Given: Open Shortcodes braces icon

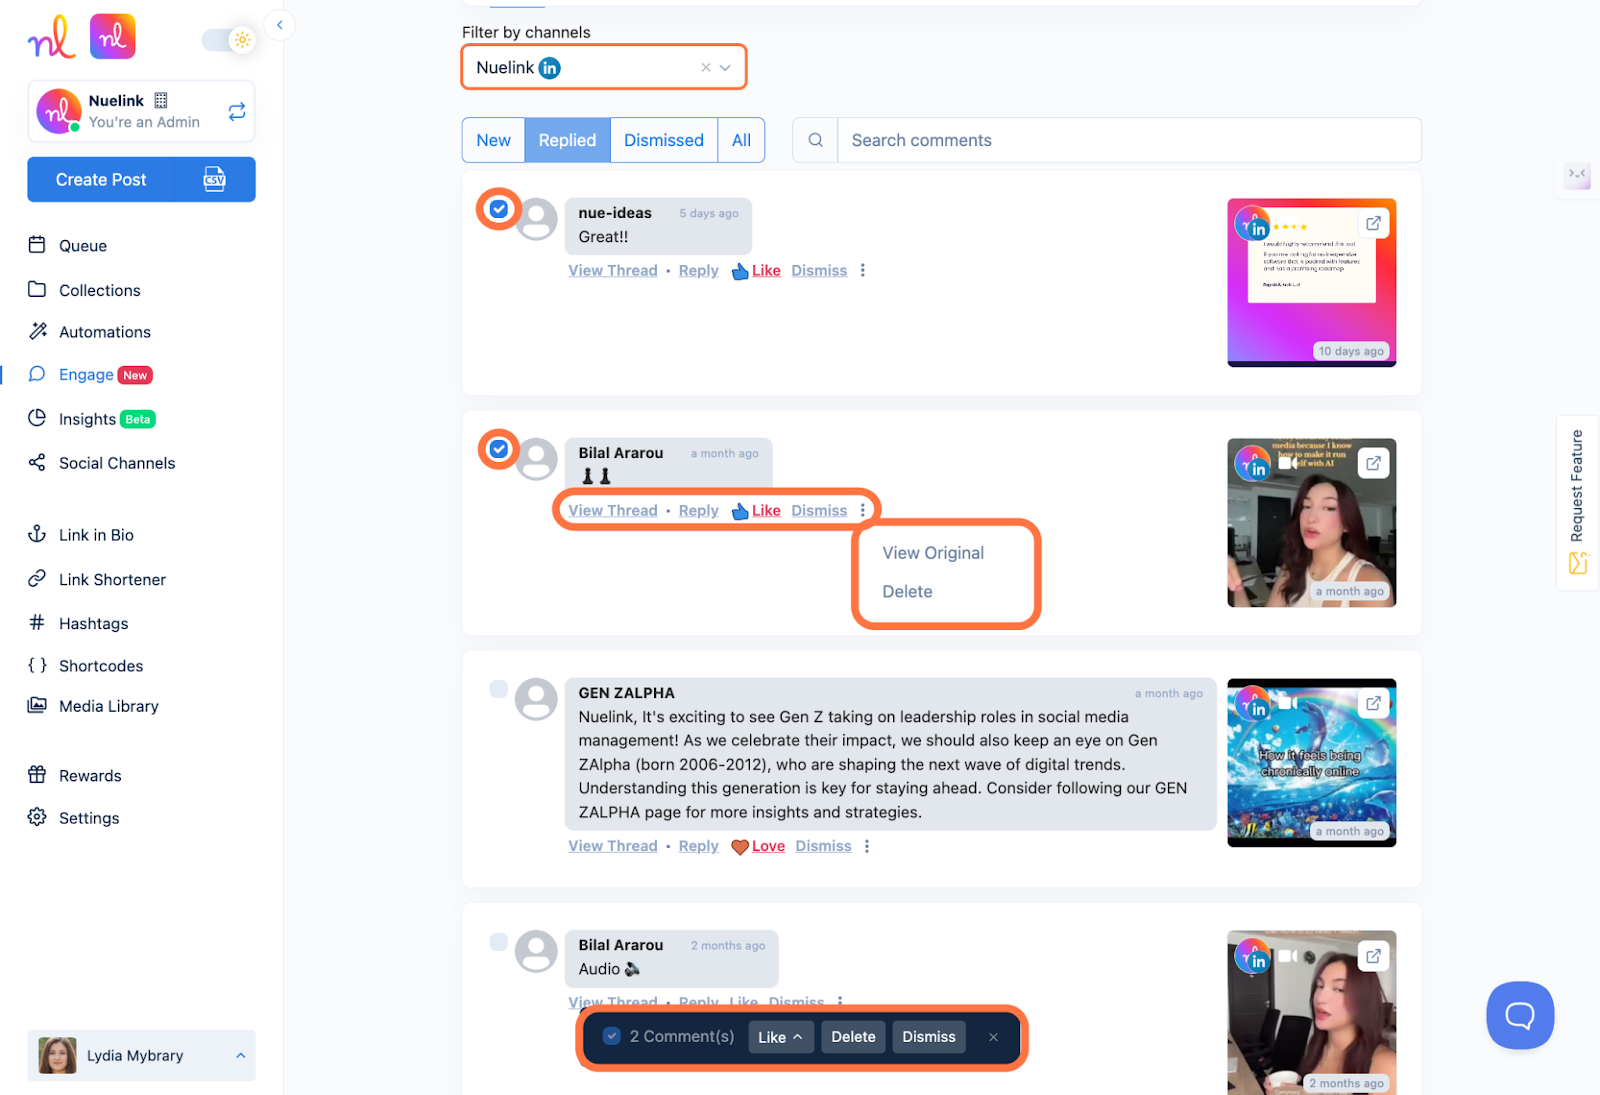Looking at the screenshot, I should [x=37, y=665].
